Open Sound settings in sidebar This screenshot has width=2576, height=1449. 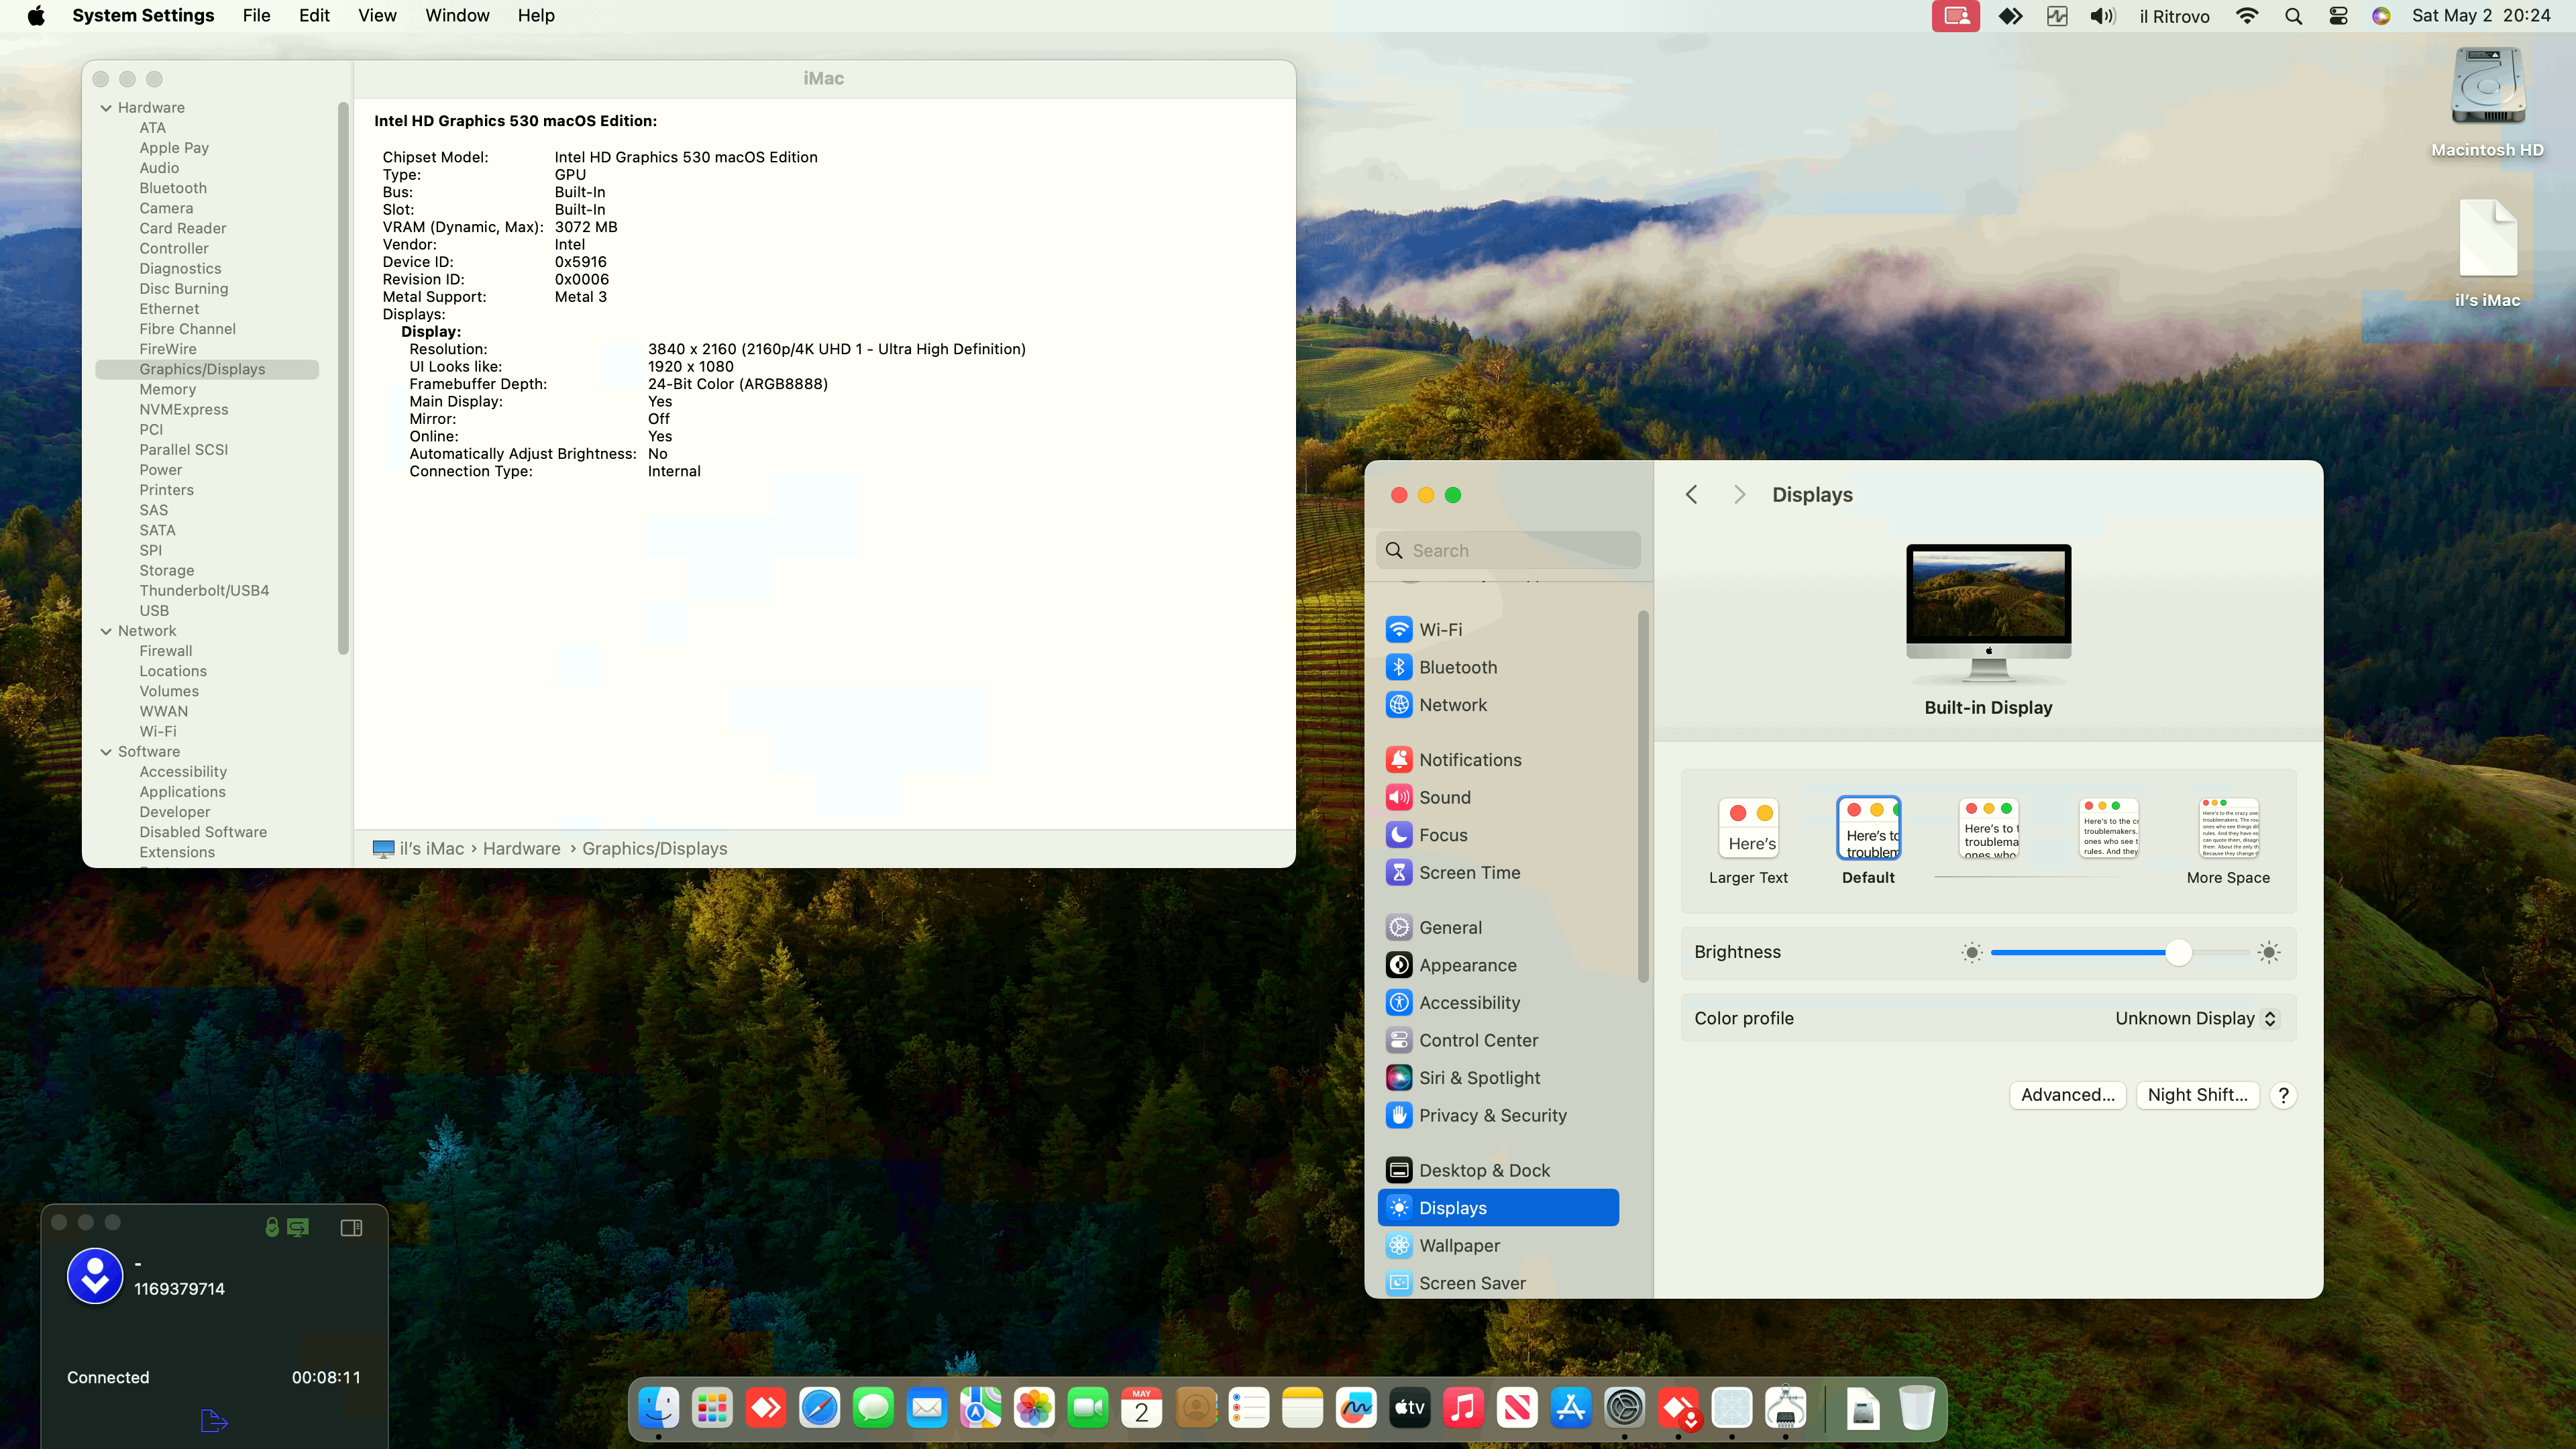[1498, 797]
